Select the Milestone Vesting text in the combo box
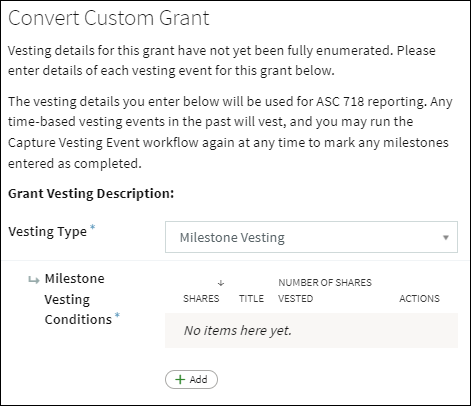Viewport: 471px width, 406px height. click(x=232, y=237)
